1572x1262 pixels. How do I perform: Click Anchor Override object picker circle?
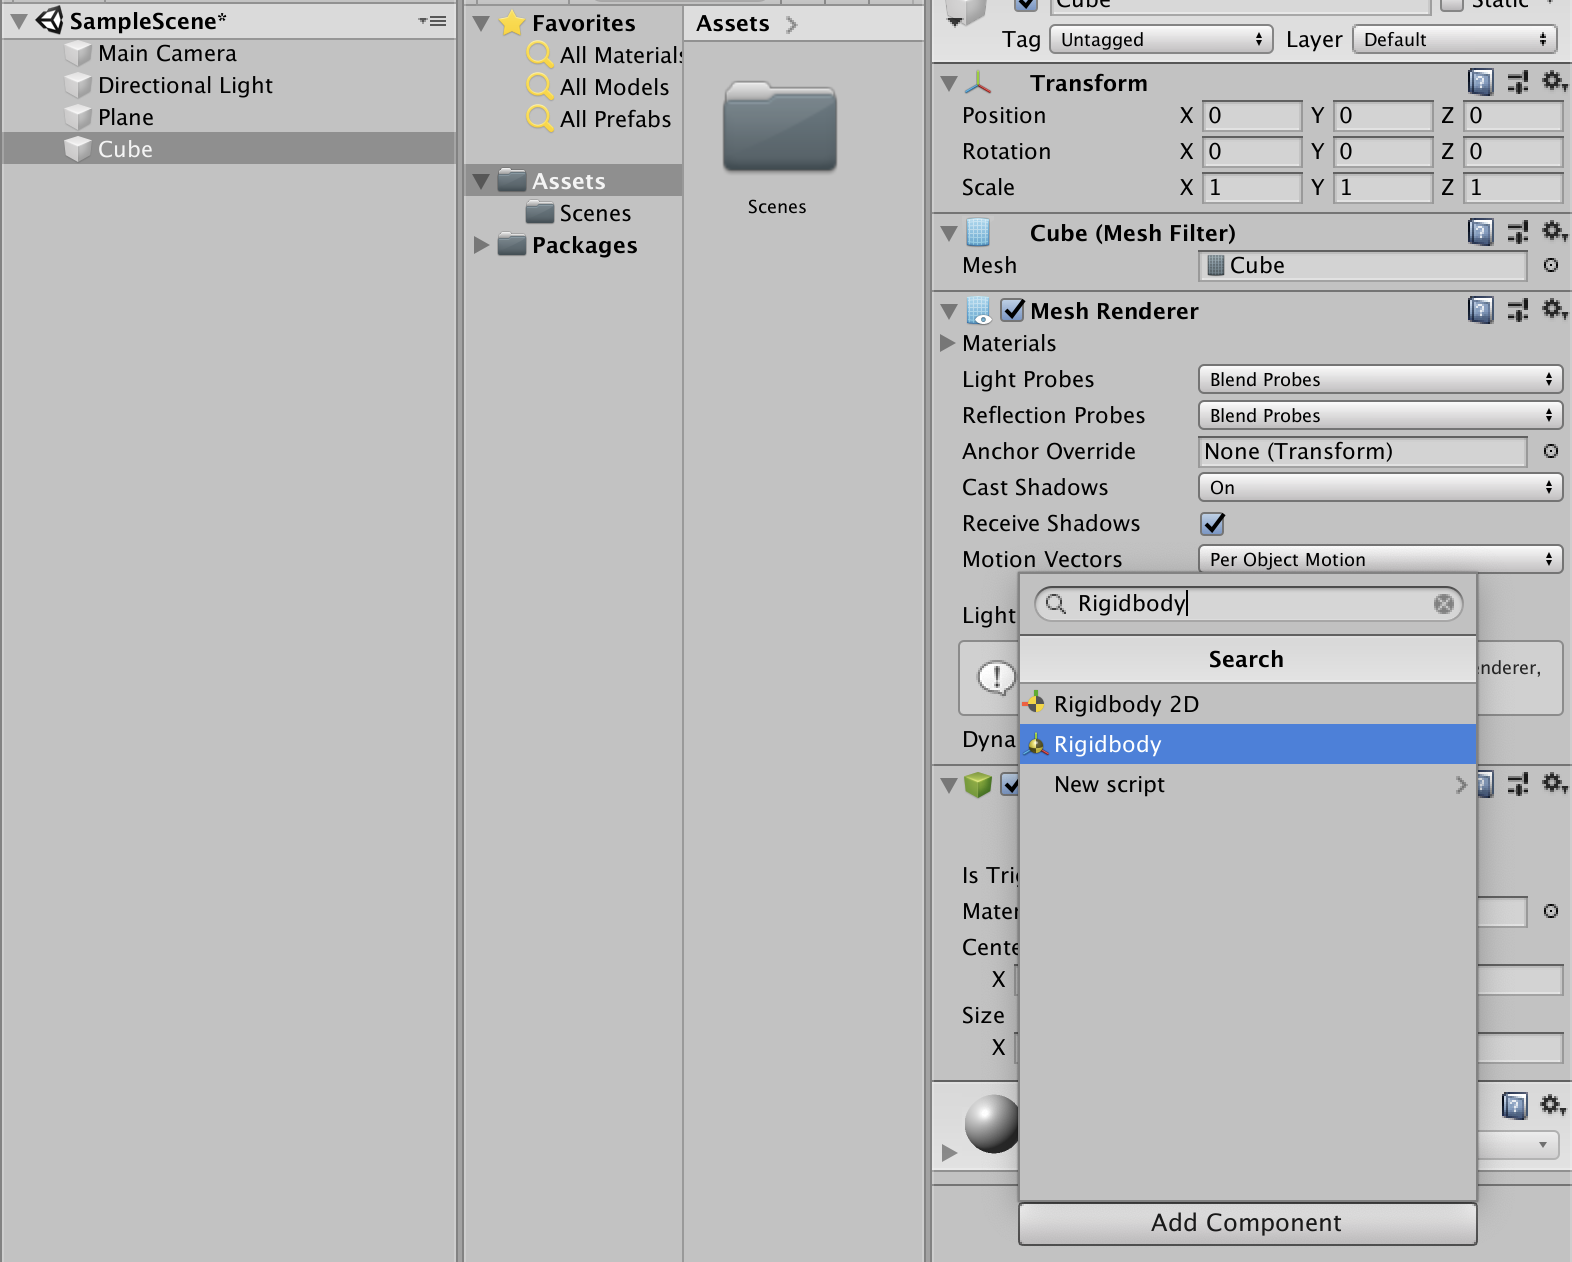(x=1551, y=451)
